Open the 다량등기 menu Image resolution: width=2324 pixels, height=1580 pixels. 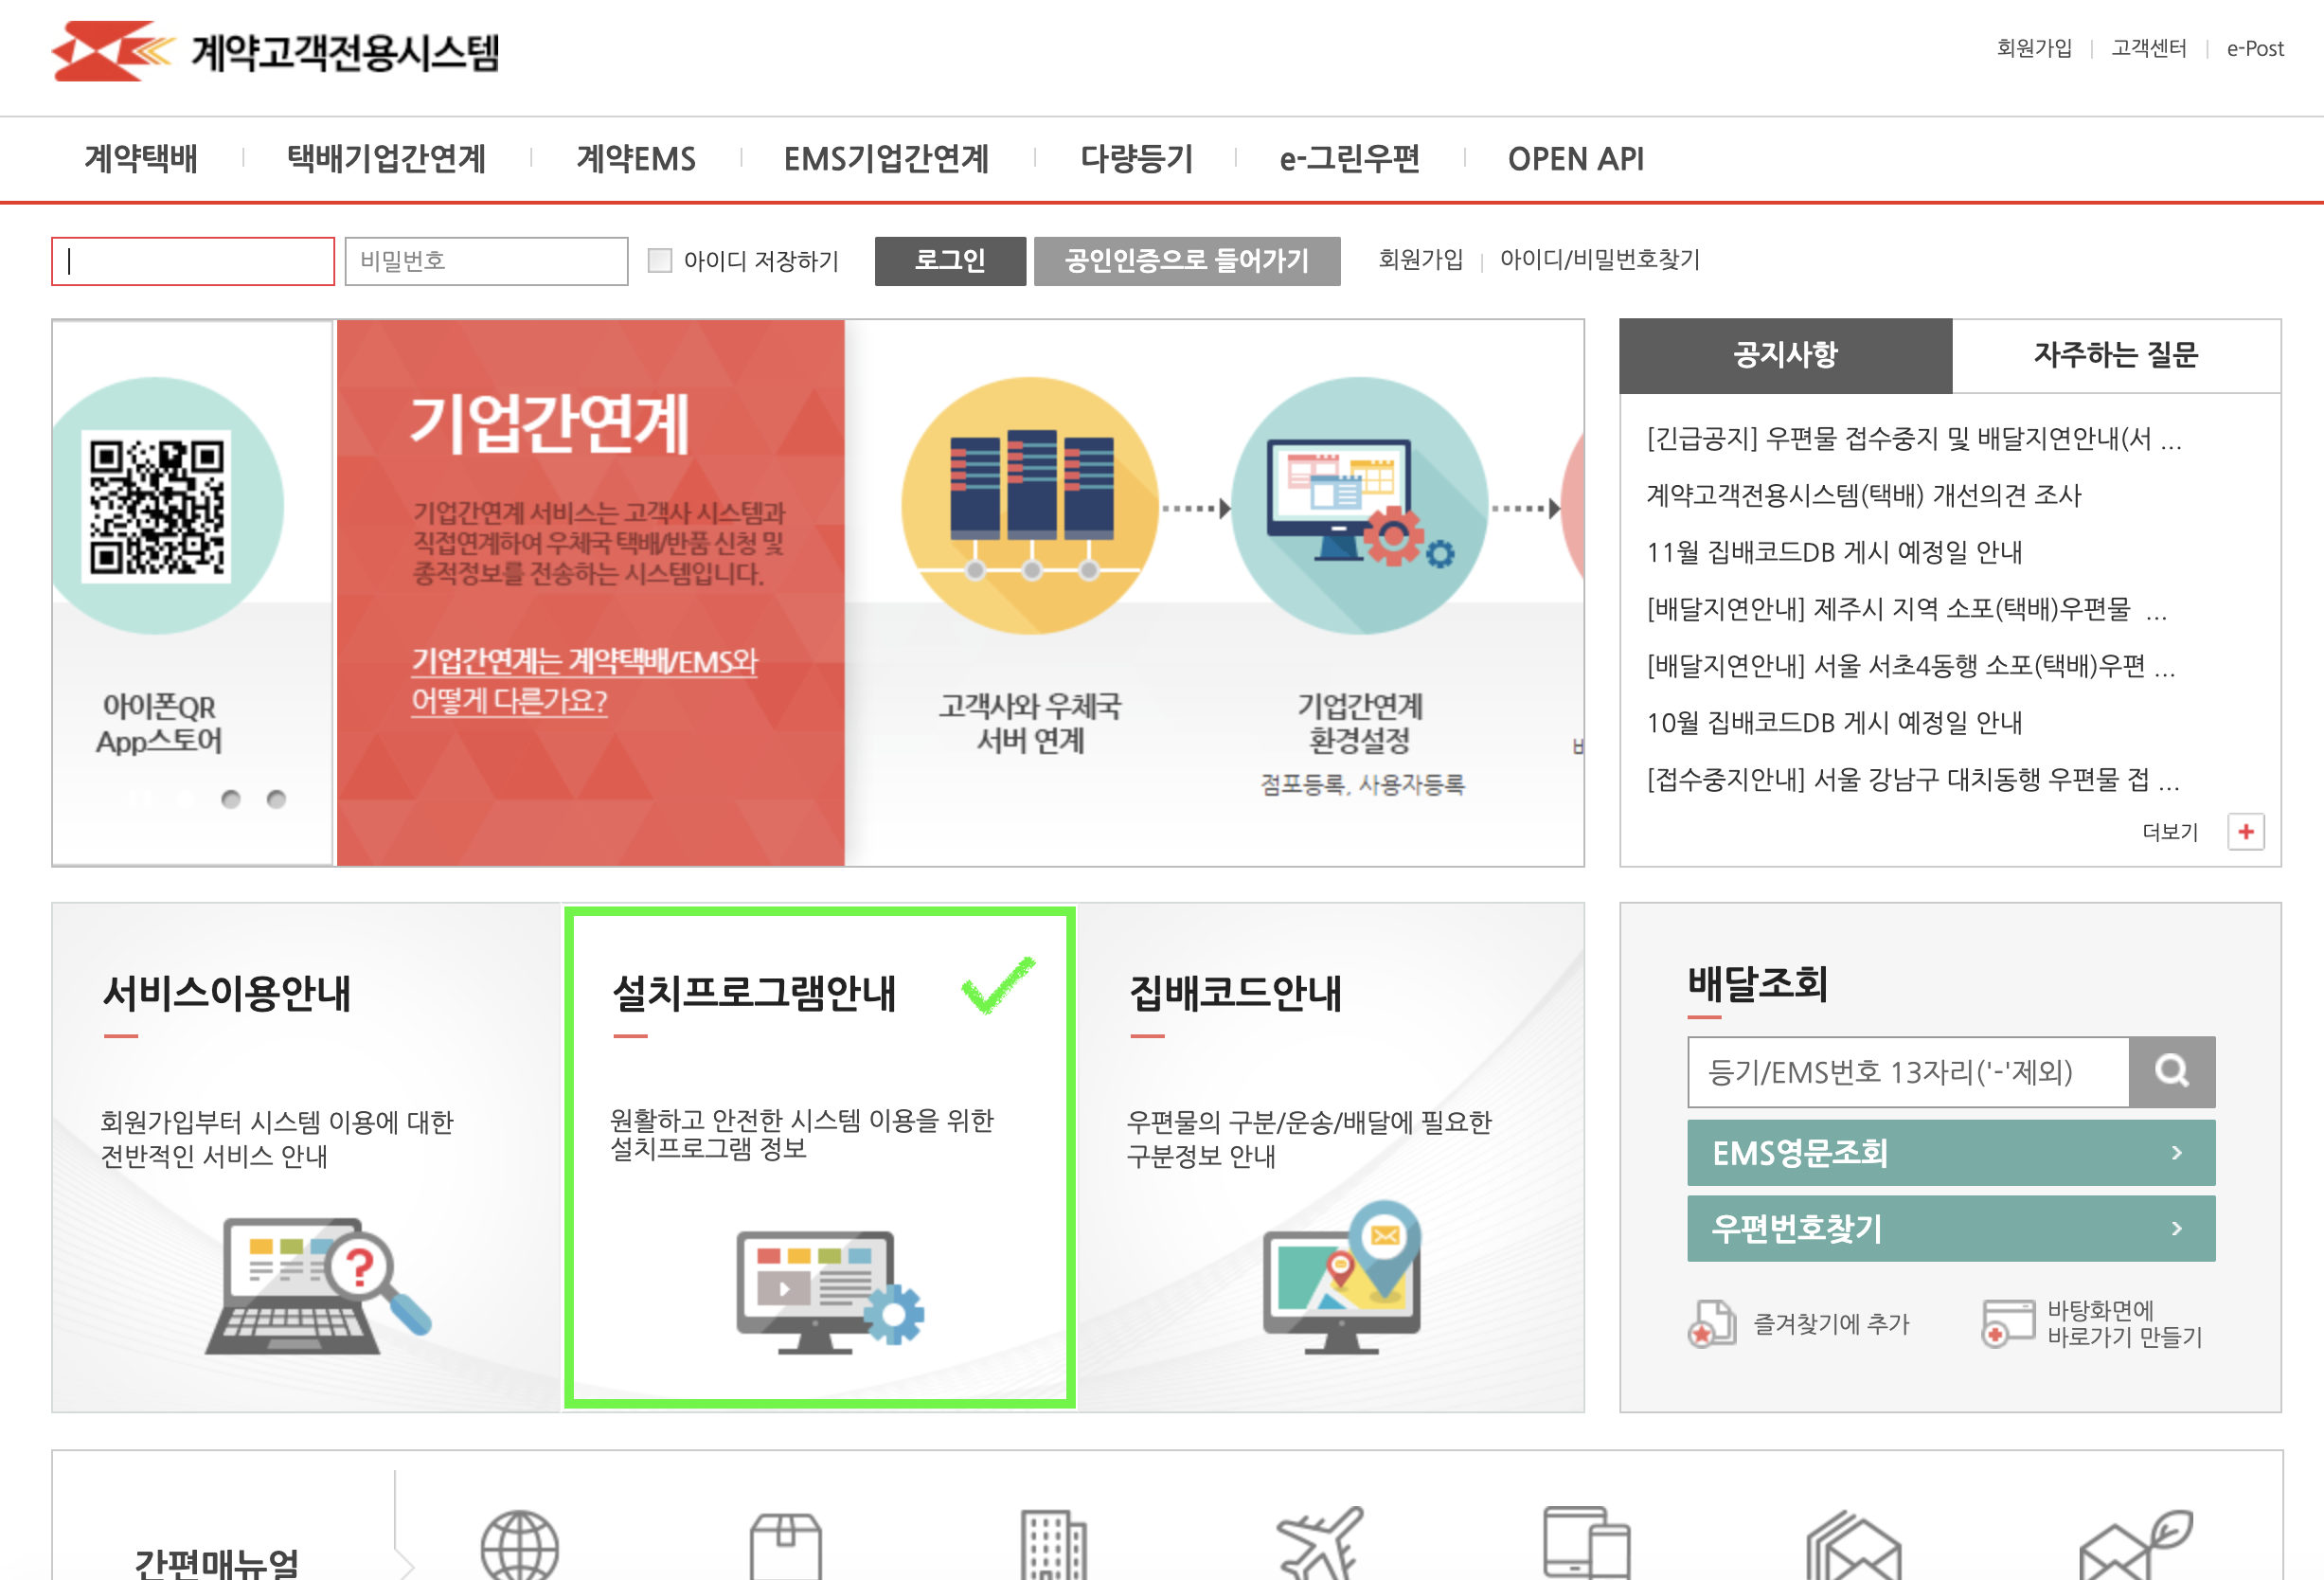[1137, 159]
